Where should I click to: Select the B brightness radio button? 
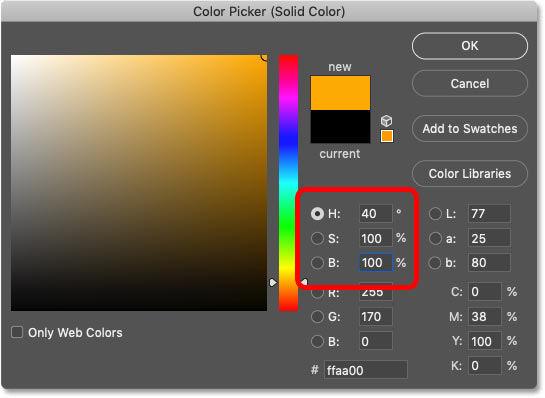click(x=317, y=263)
